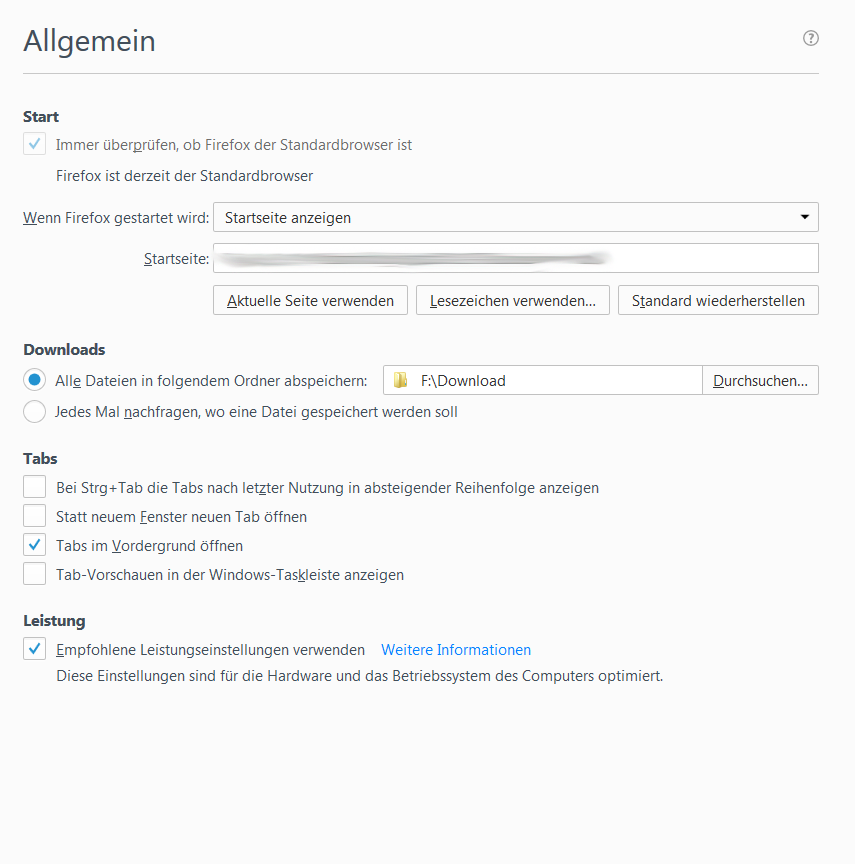Select 'Jedes Mal nachfragen' radio option
855x864 pixels.
click(x=35, y=411)
